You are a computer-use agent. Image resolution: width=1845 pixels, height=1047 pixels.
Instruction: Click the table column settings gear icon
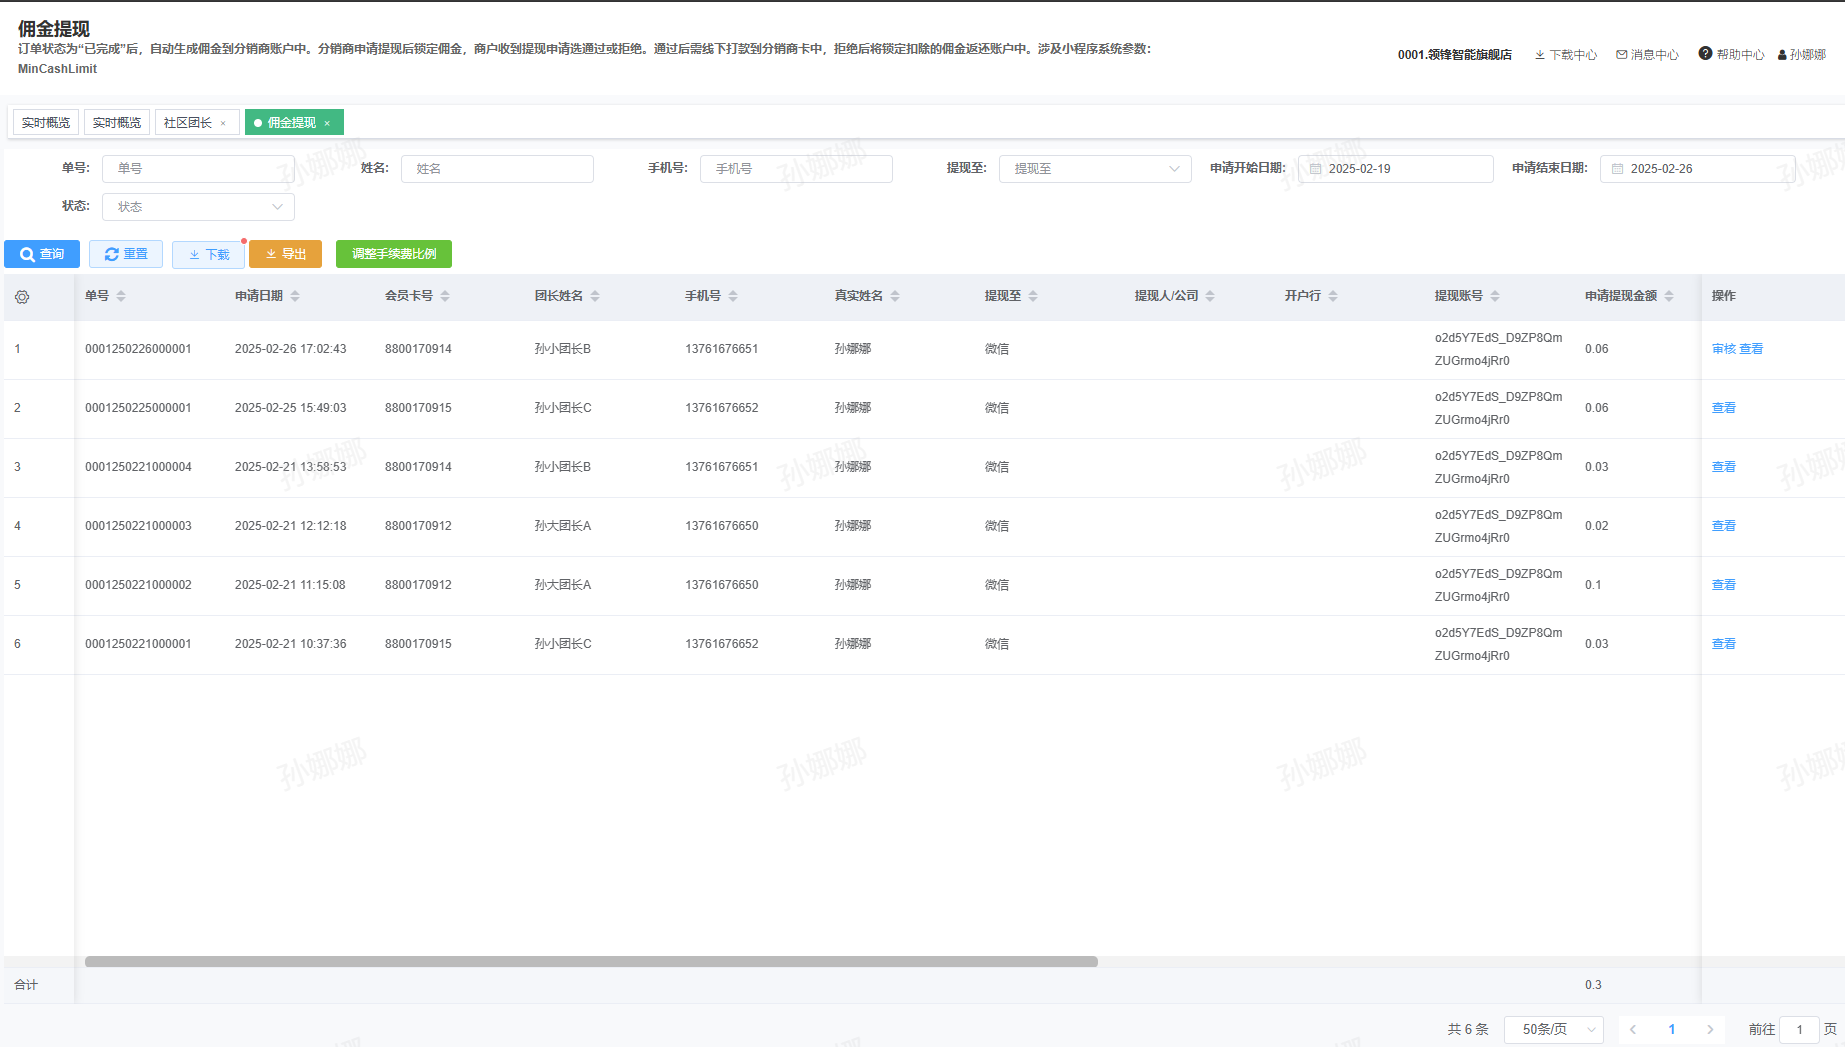(x=22, y=297)
